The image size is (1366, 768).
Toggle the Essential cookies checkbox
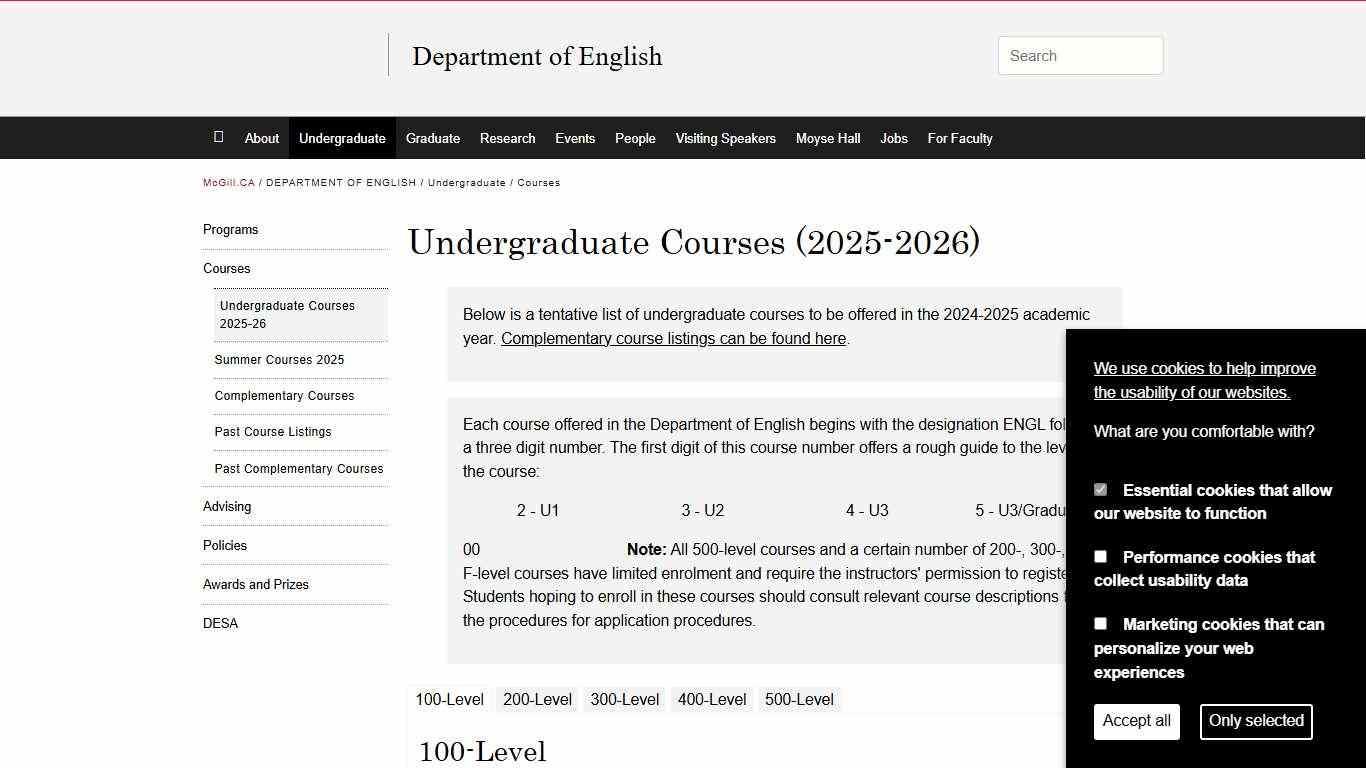[x=1100, y=489]
